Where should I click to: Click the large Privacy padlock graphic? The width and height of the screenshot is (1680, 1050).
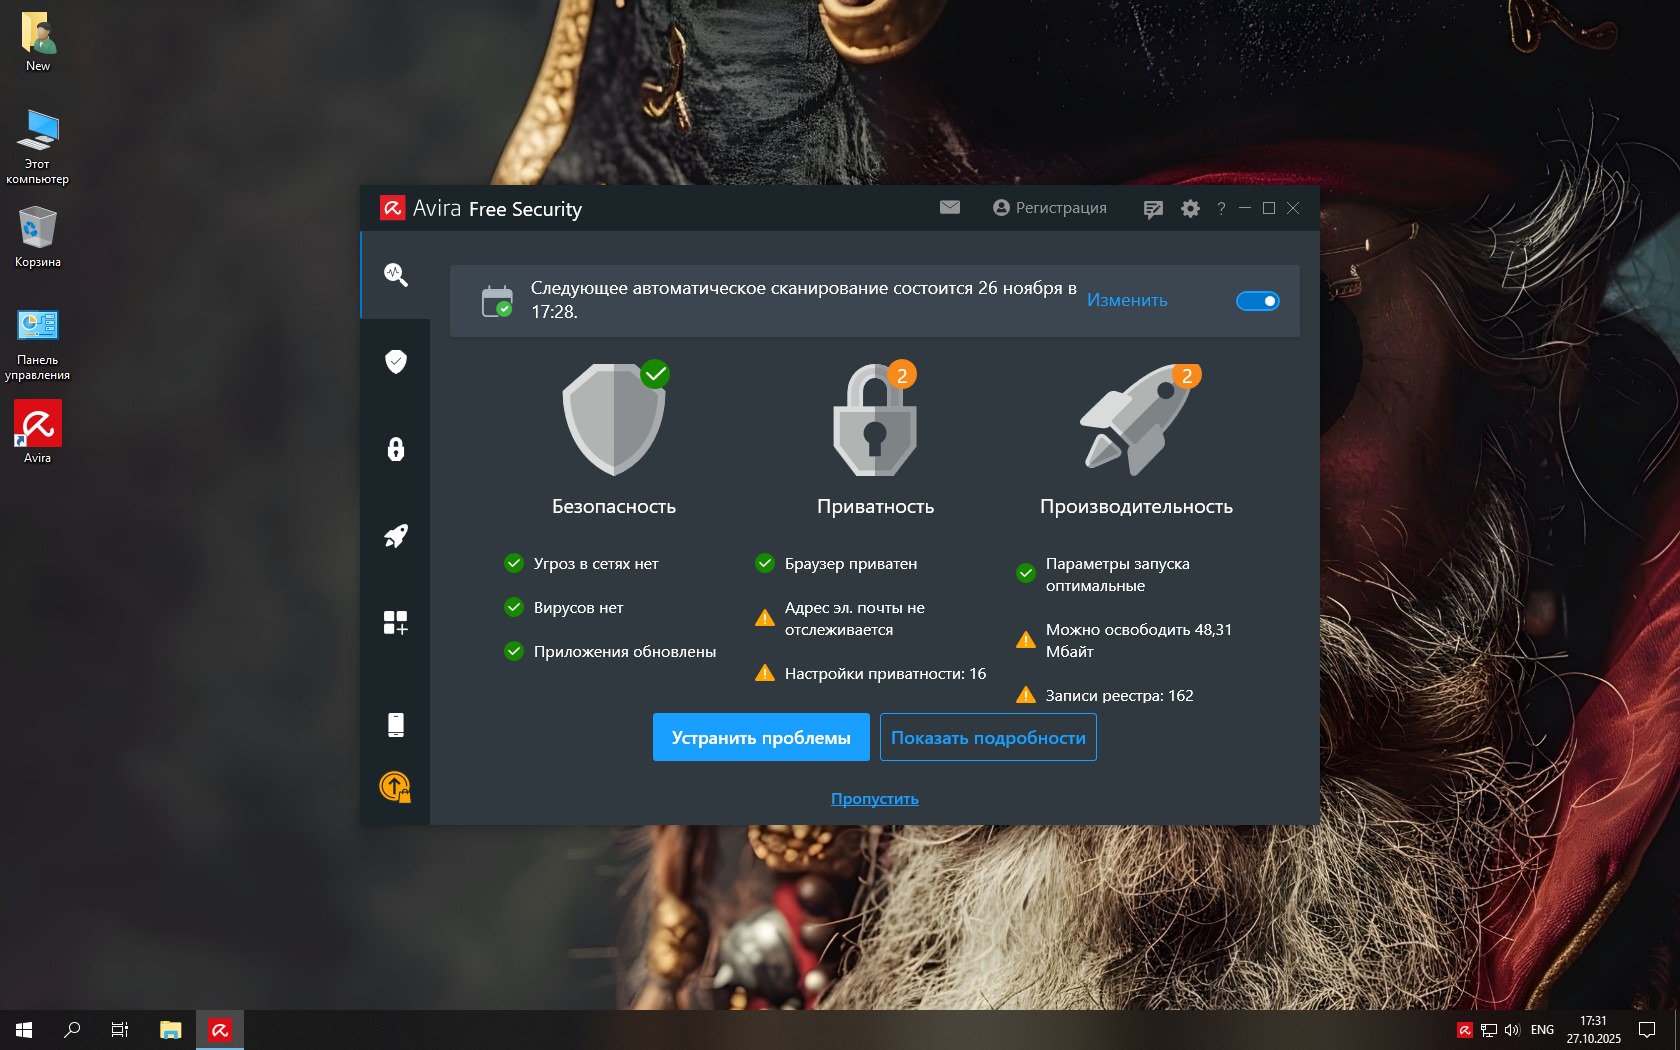pyautogui.click(x=875, y=419)
